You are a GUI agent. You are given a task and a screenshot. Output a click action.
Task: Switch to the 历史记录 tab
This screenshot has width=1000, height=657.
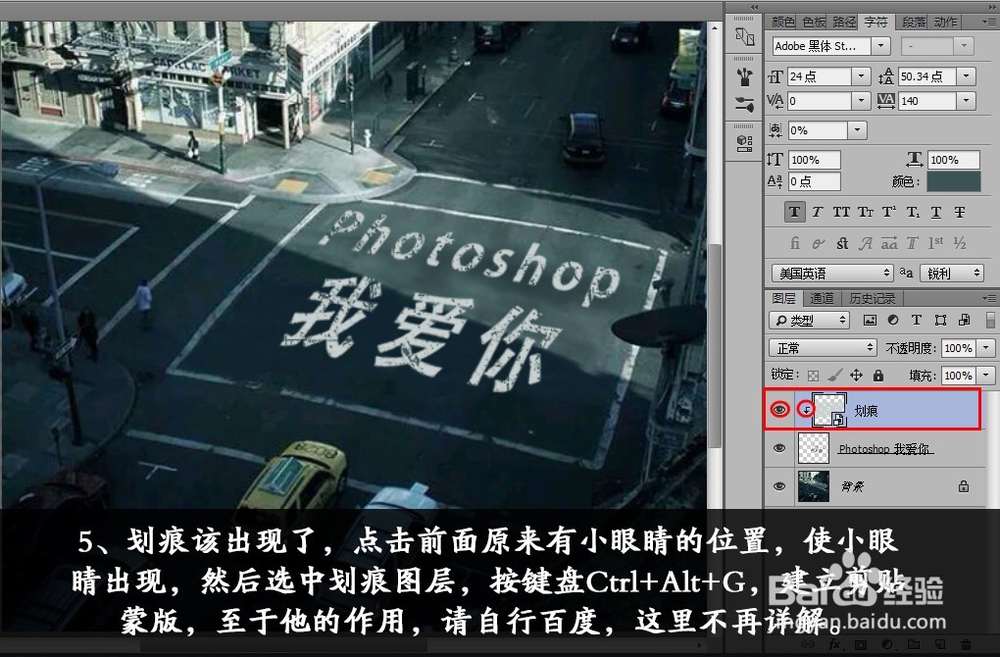pos(872,299)
